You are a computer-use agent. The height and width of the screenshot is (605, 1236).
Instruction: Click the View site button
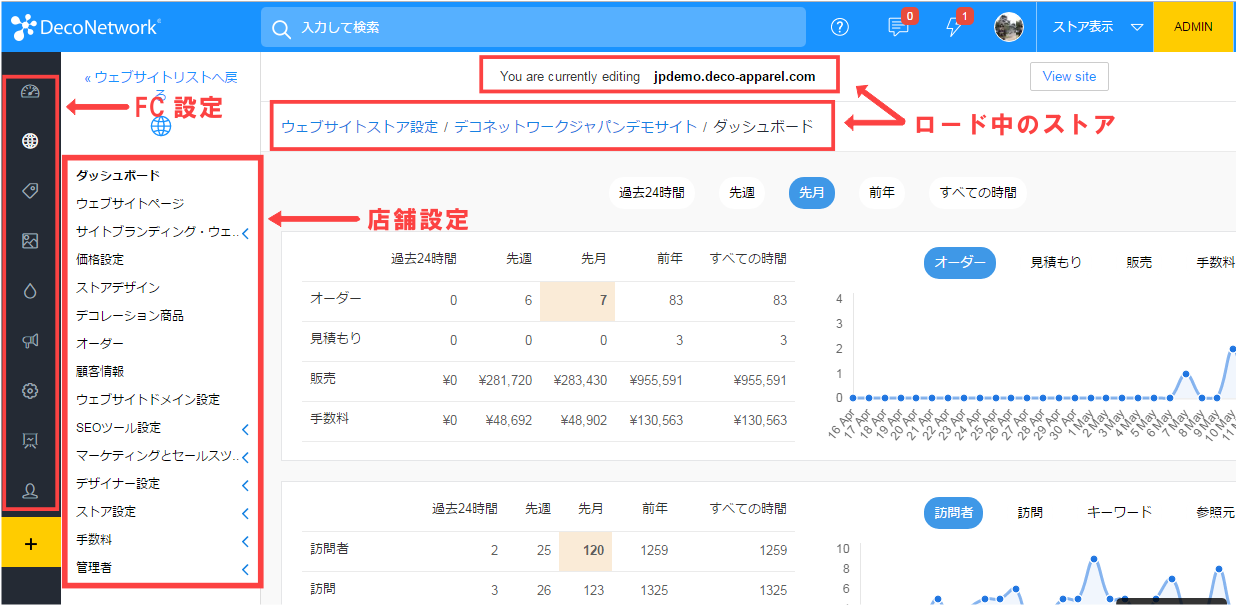pyautogui.click(x=1069, y=76)
